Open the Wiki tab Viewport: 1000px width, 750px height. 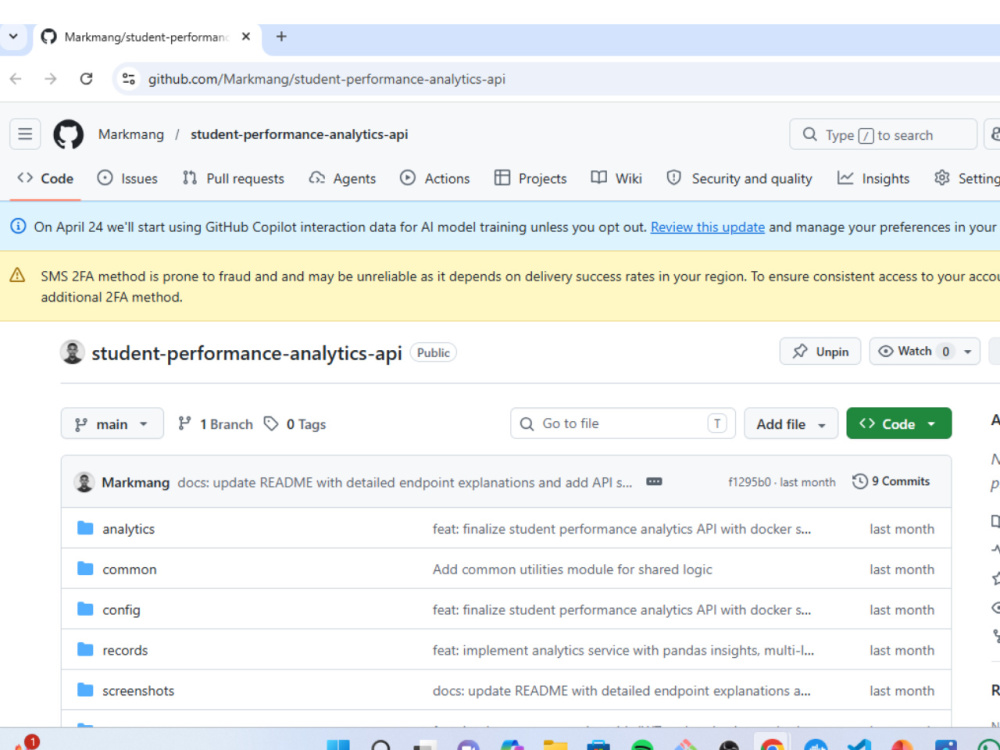[x=617, y=179]
